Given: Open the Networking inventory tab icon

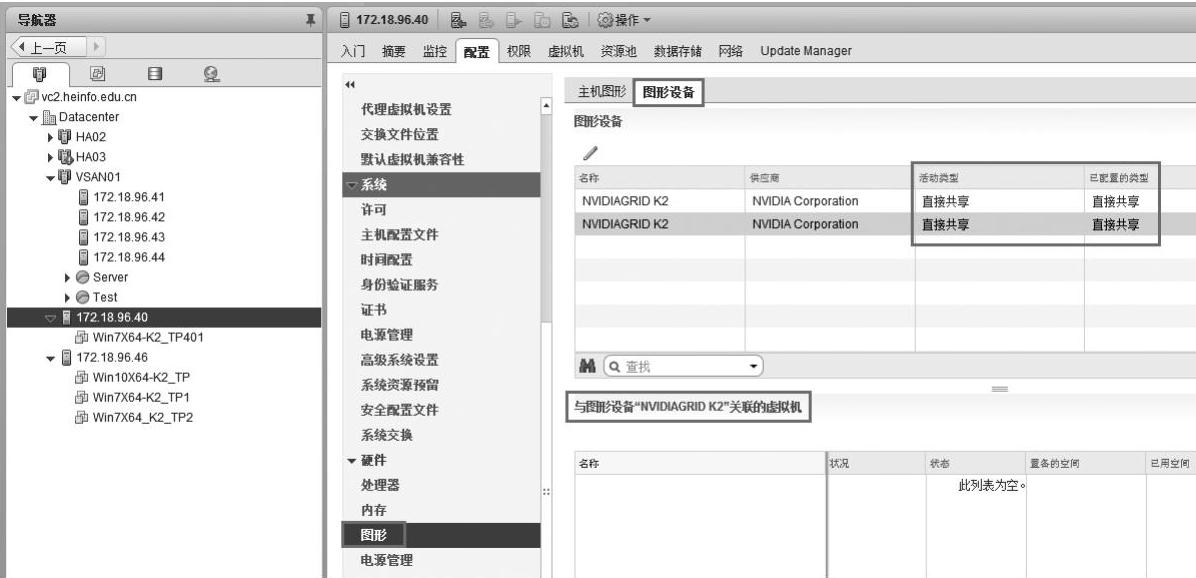Looking at the screenshot, I should 212,74.
